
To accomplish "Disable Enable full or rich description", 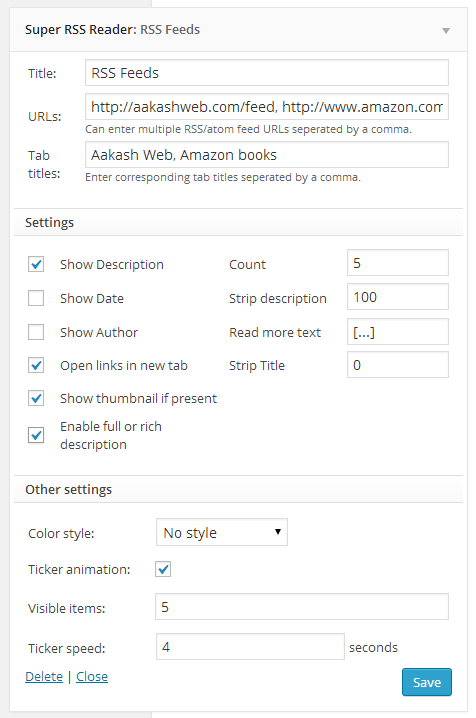I will coord(36,435).
